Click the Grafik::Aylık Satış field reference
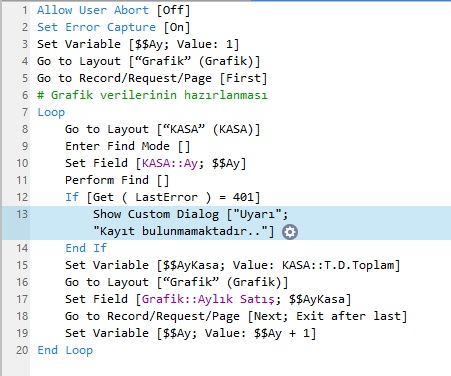This screenshot has height=376, width=451. (208, 299)
